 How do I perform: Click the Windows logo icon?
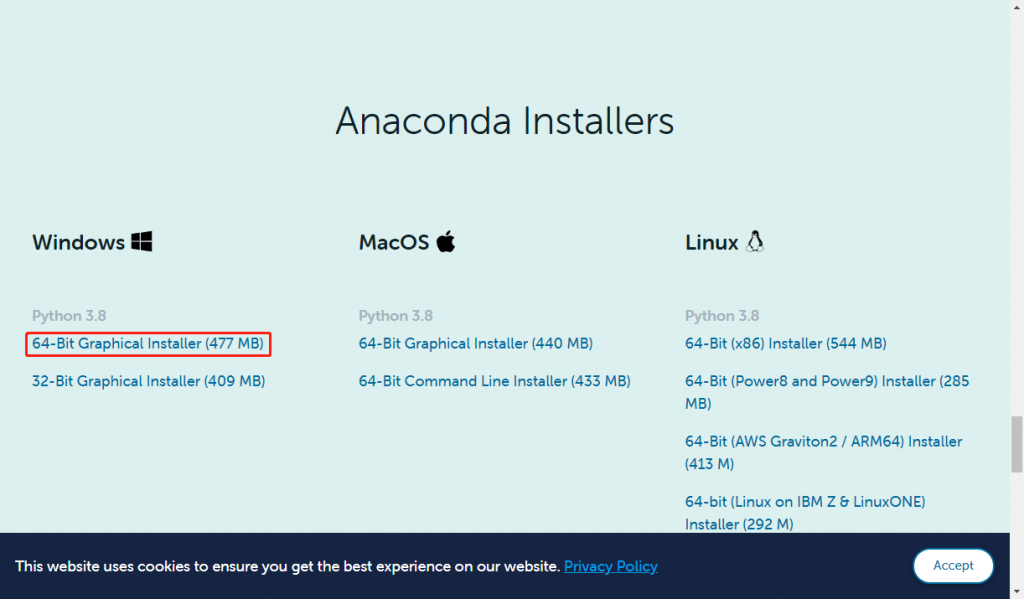tap(142, 242)
